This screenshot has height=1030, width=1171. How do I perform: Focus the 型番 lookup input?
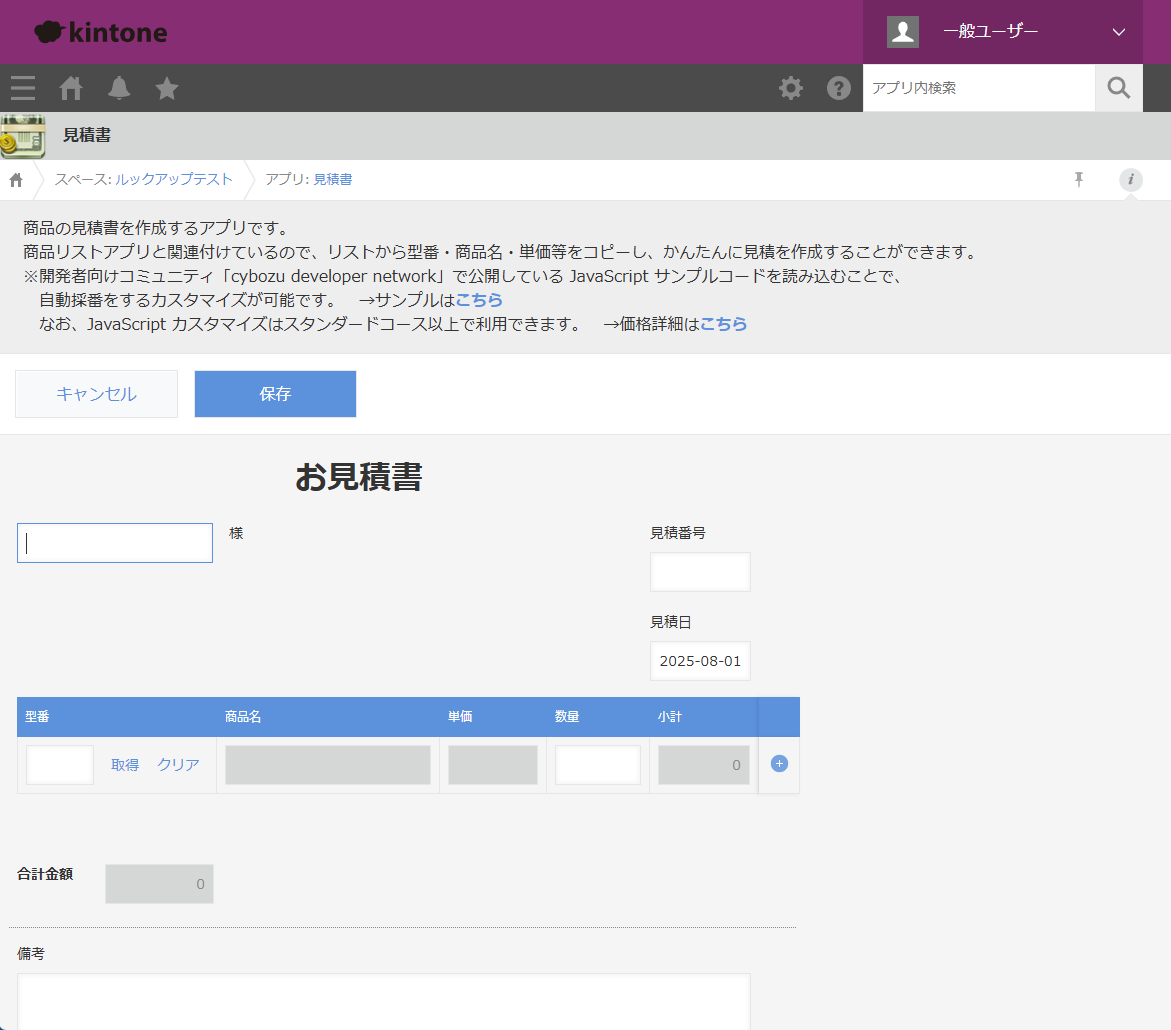[x=60, y=765]
